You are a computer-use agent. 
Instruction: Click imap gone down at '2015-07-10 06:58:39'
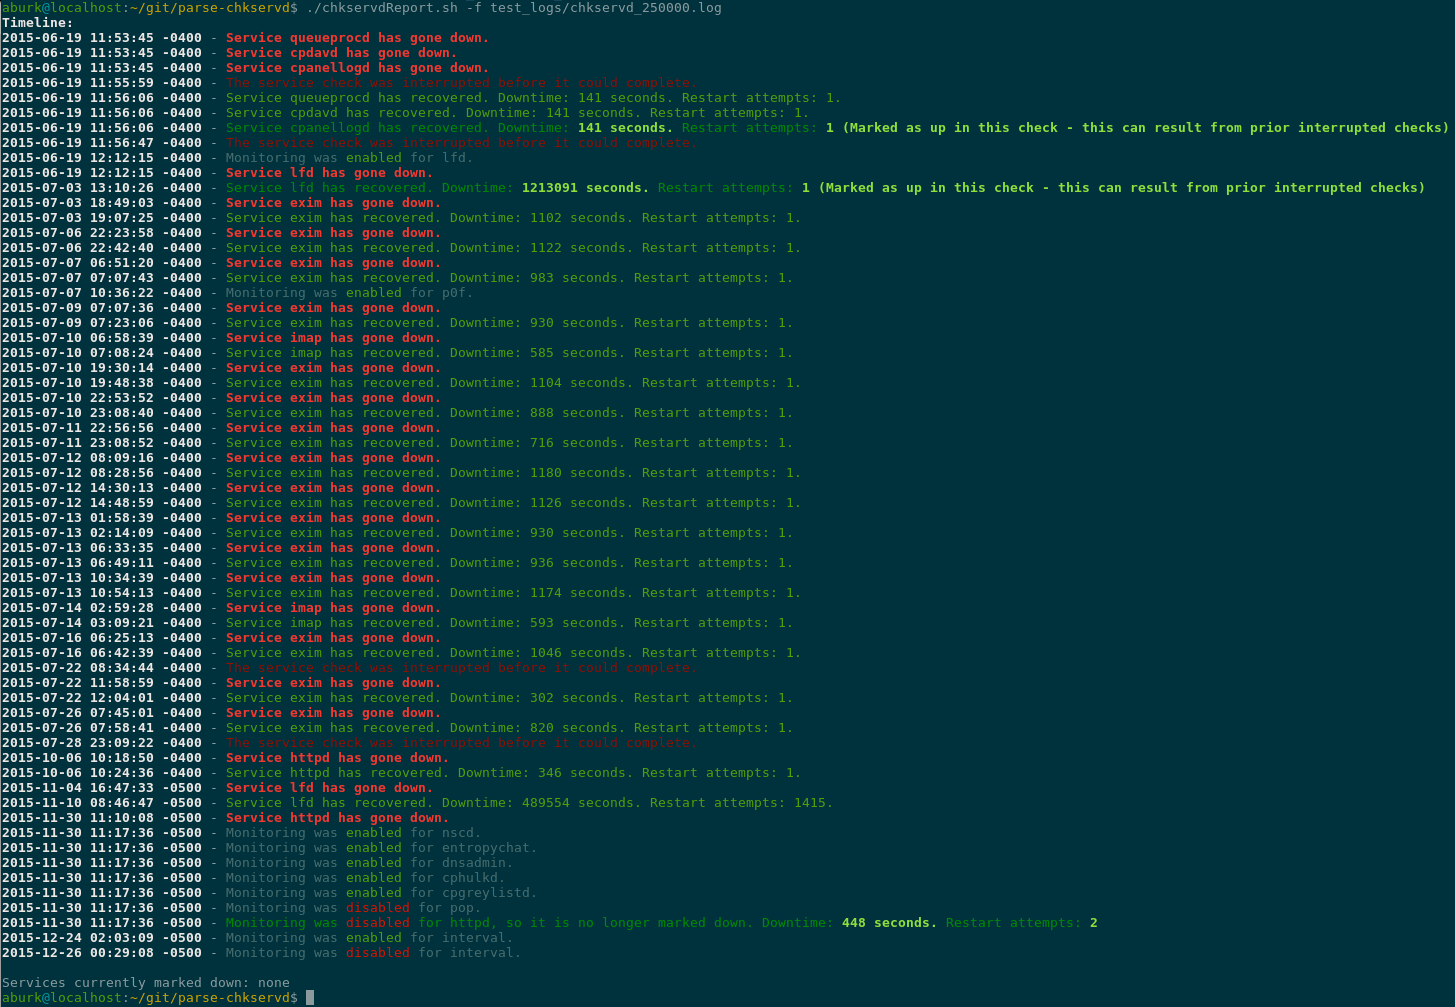[334, 338]
